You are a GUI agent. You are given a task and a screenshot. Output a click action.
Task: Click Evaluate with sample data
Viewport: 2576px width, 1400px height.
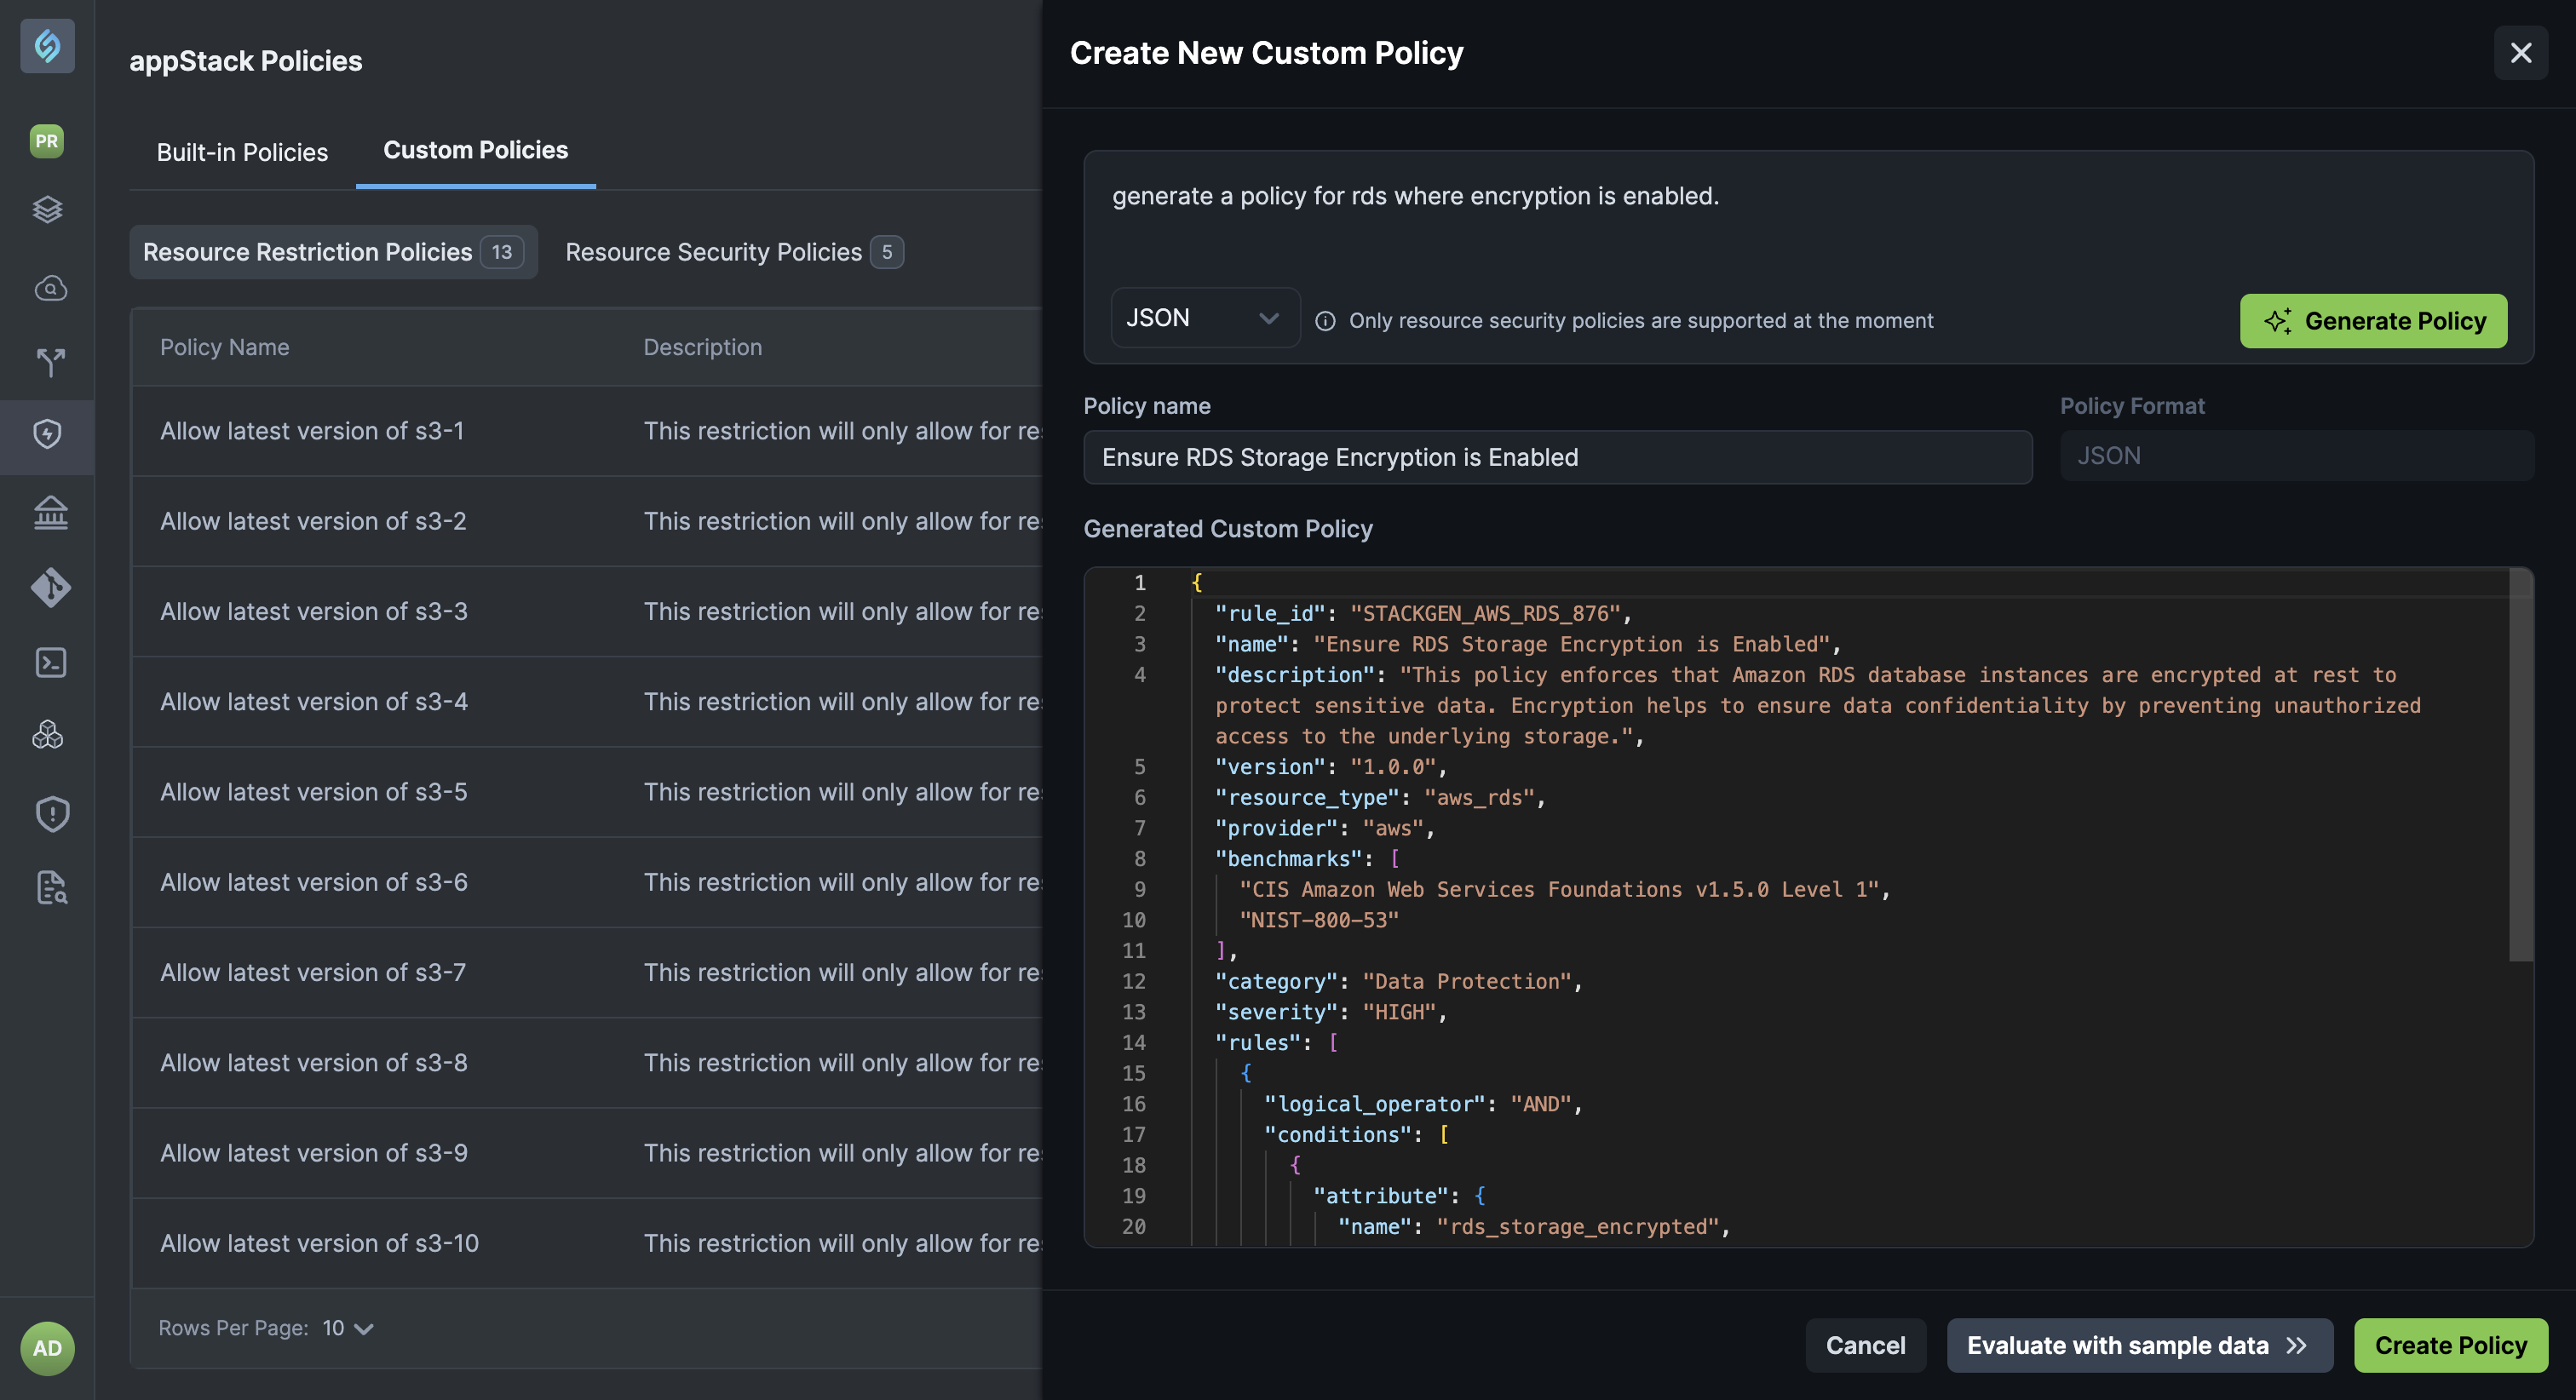coord(2138,1345)
